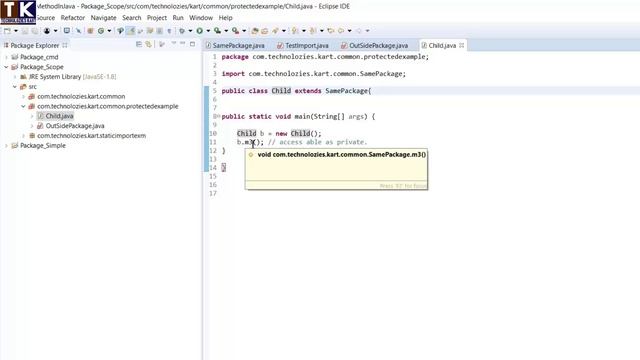
Task: Close the Child.java editor tab
Action: (462, 45)
